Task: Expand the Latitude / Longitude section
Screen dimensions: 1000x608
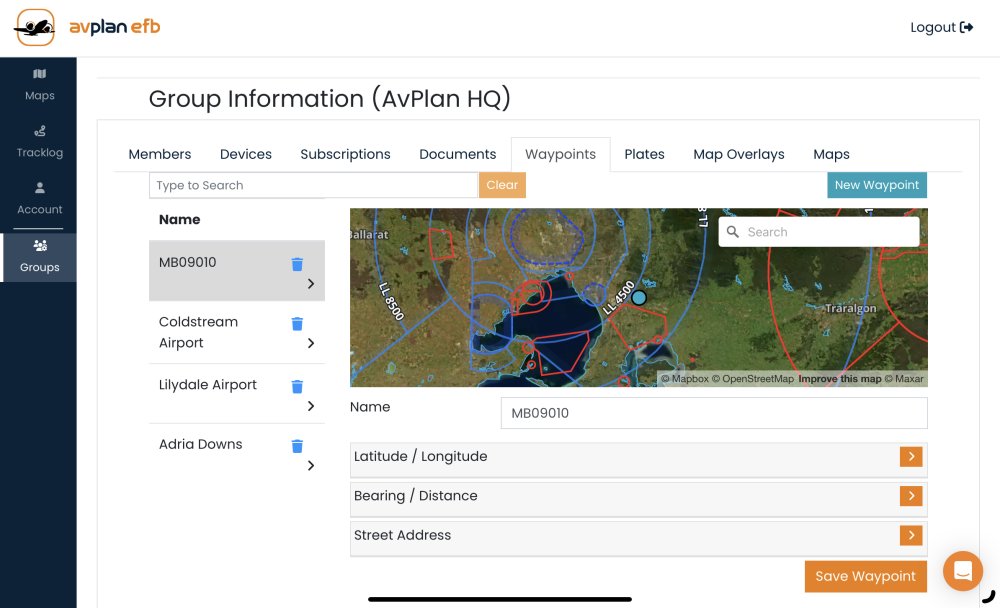Action: click(911, 457)
